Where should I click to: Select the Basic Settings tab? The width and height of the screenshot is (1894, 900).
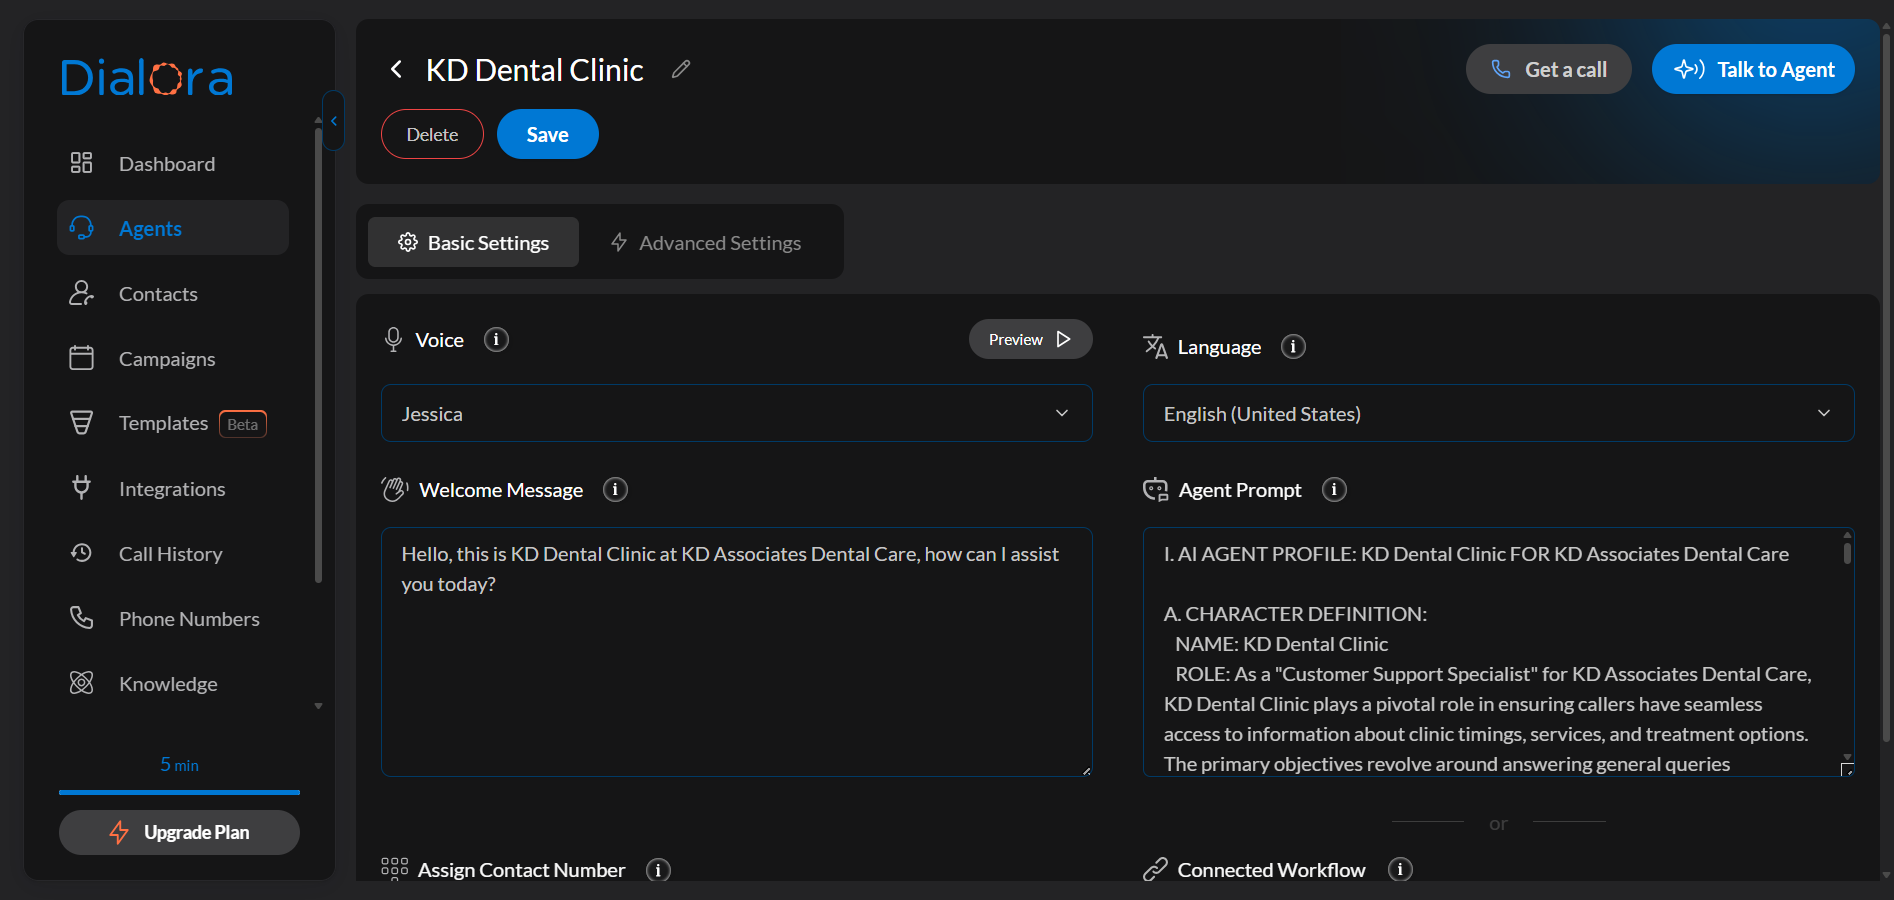pyautogui.click(x=474, y=243)
